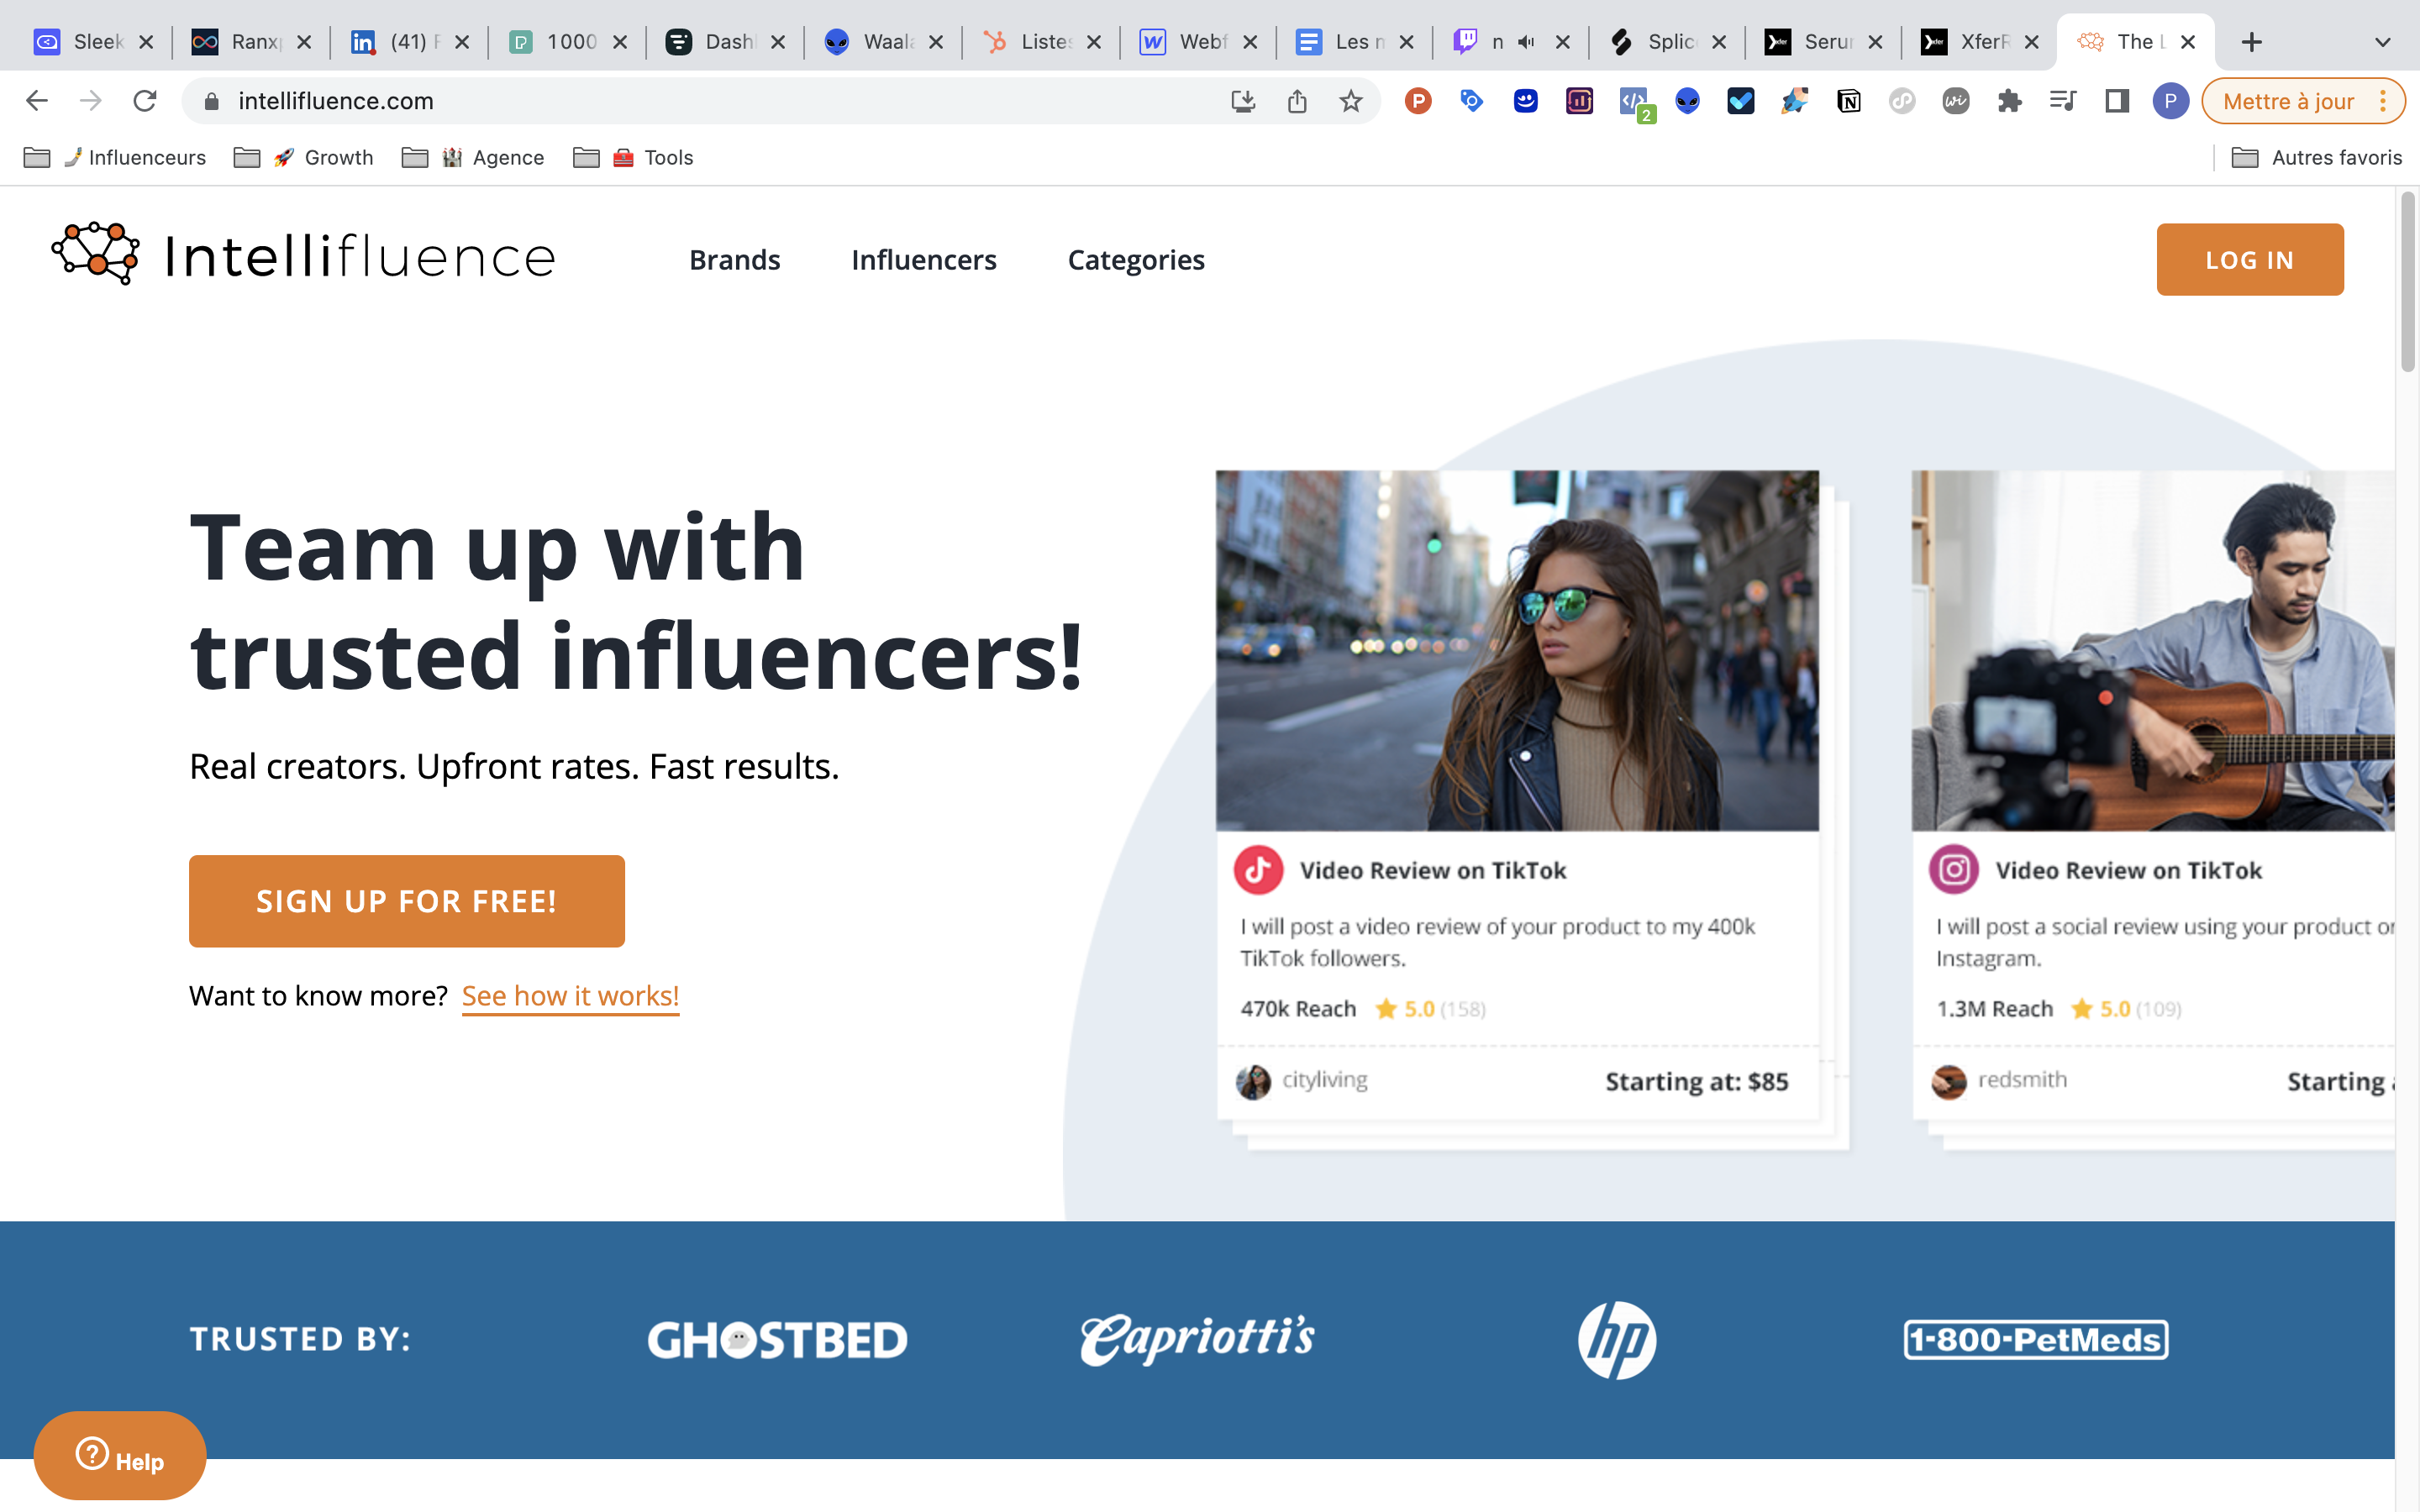Reload the page with refresh icon

click(145, 101)
